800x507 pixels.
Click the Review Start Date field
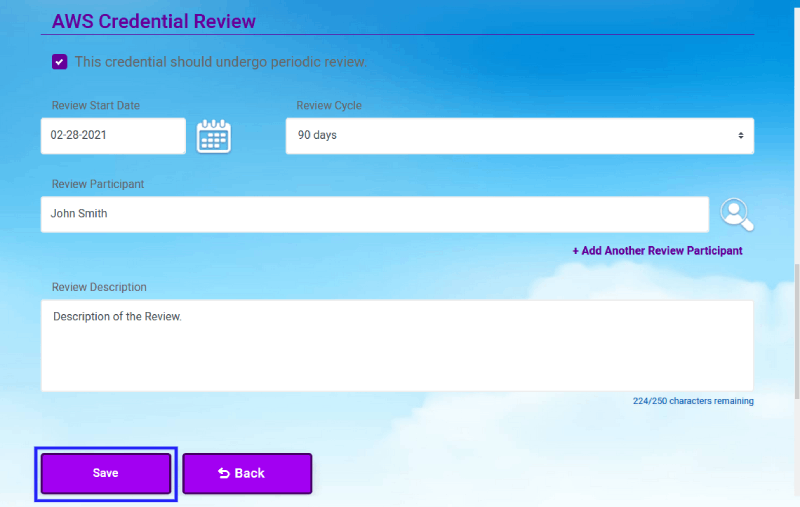[113, 136]
